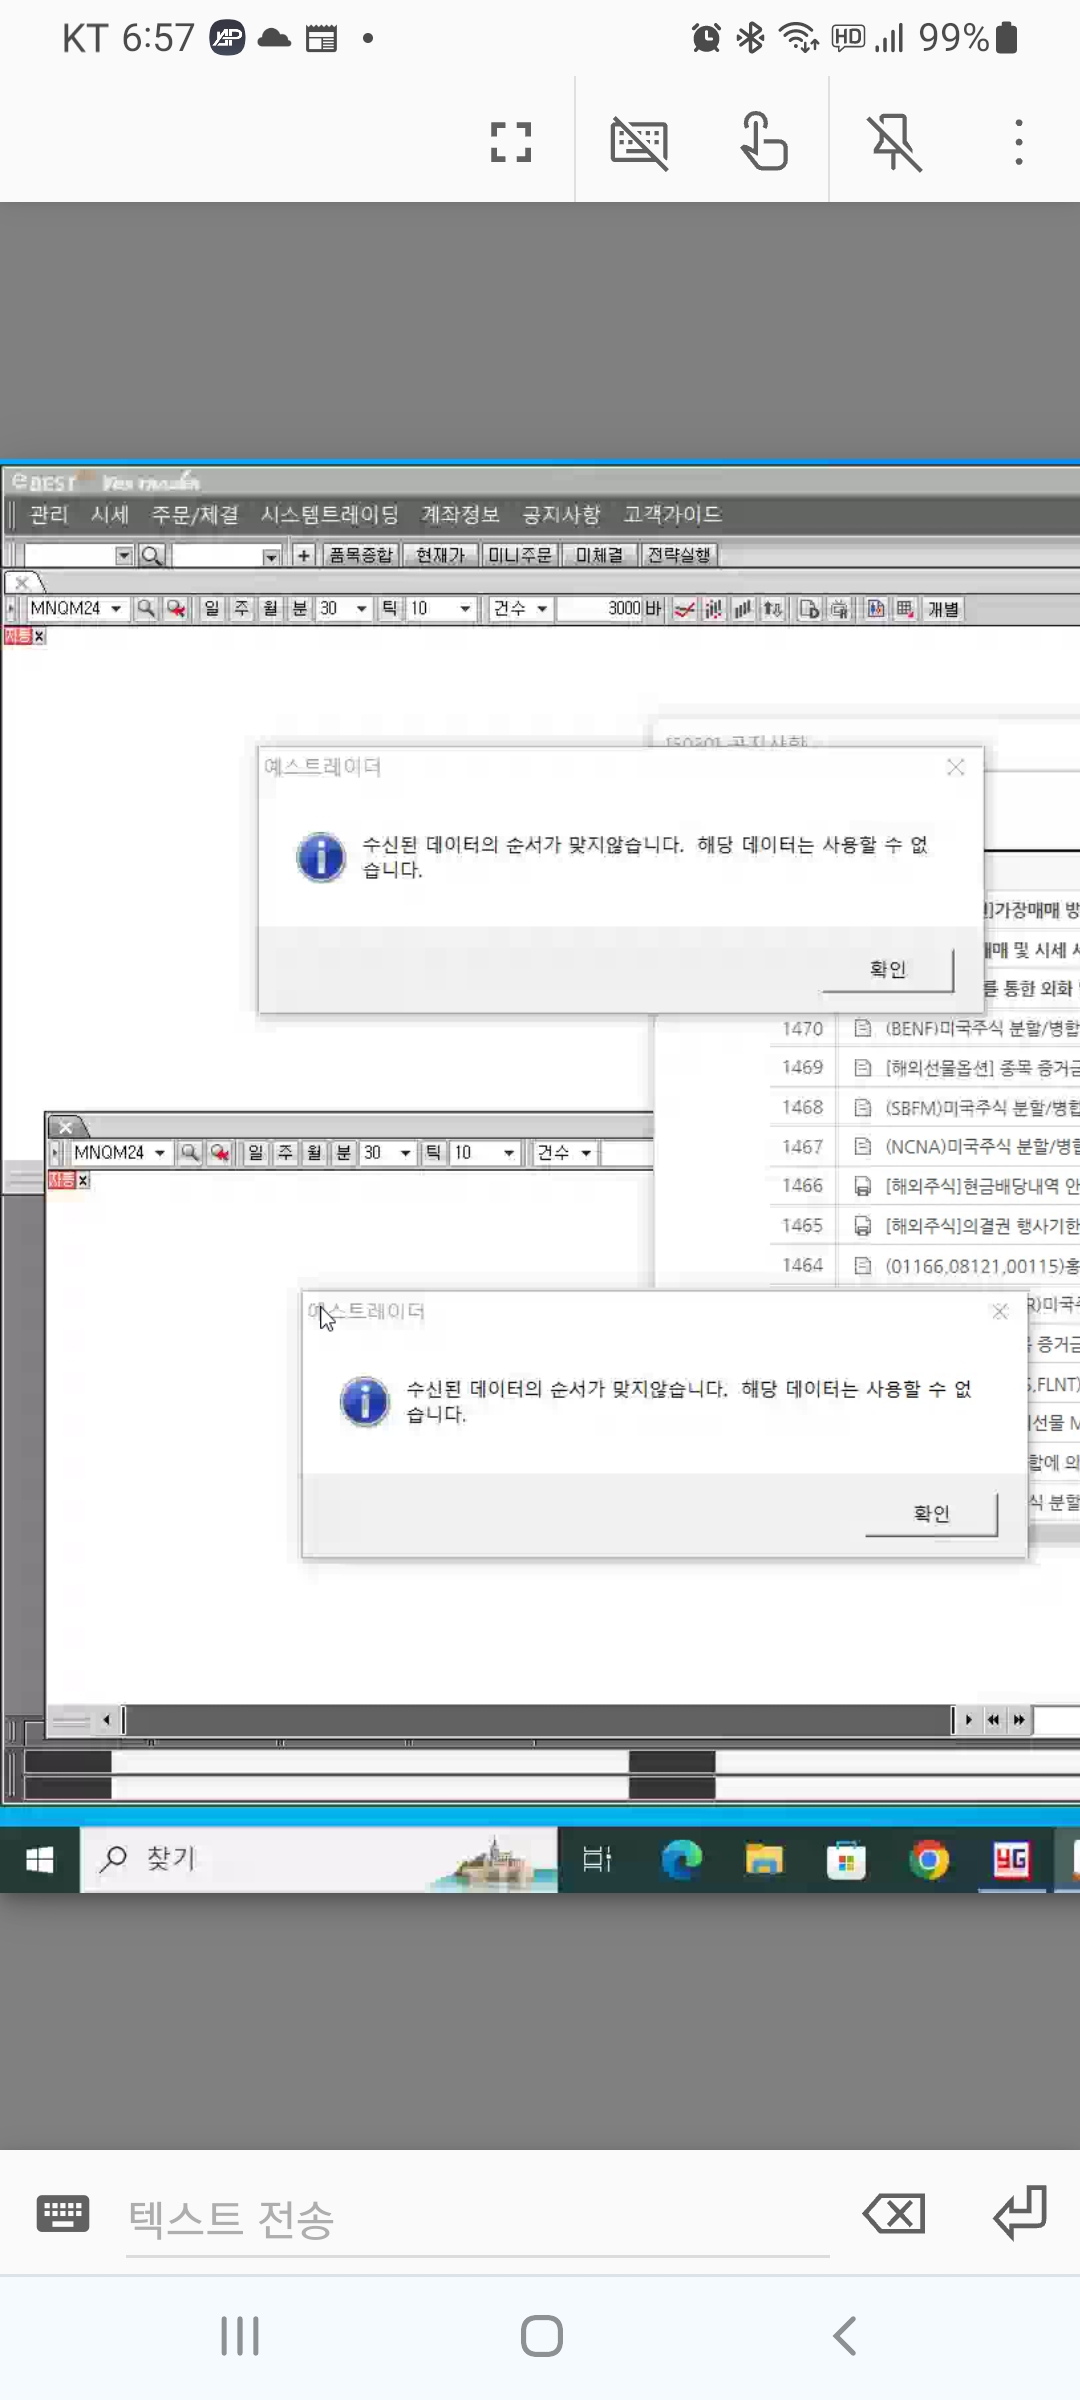
Task: Open the three-dot overflow menu
Action: (x=1018, y=142)
